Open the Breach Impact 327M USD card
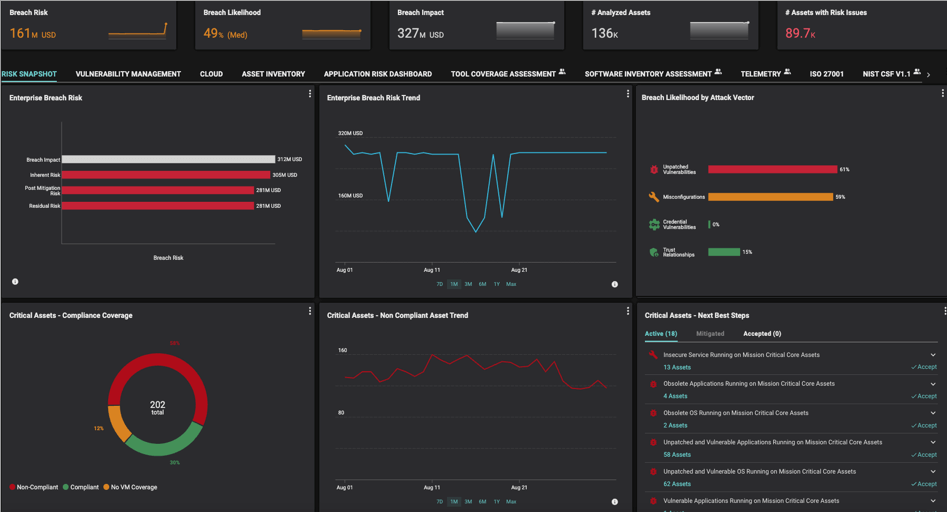 pyautogui.click(x=476, y=25)
